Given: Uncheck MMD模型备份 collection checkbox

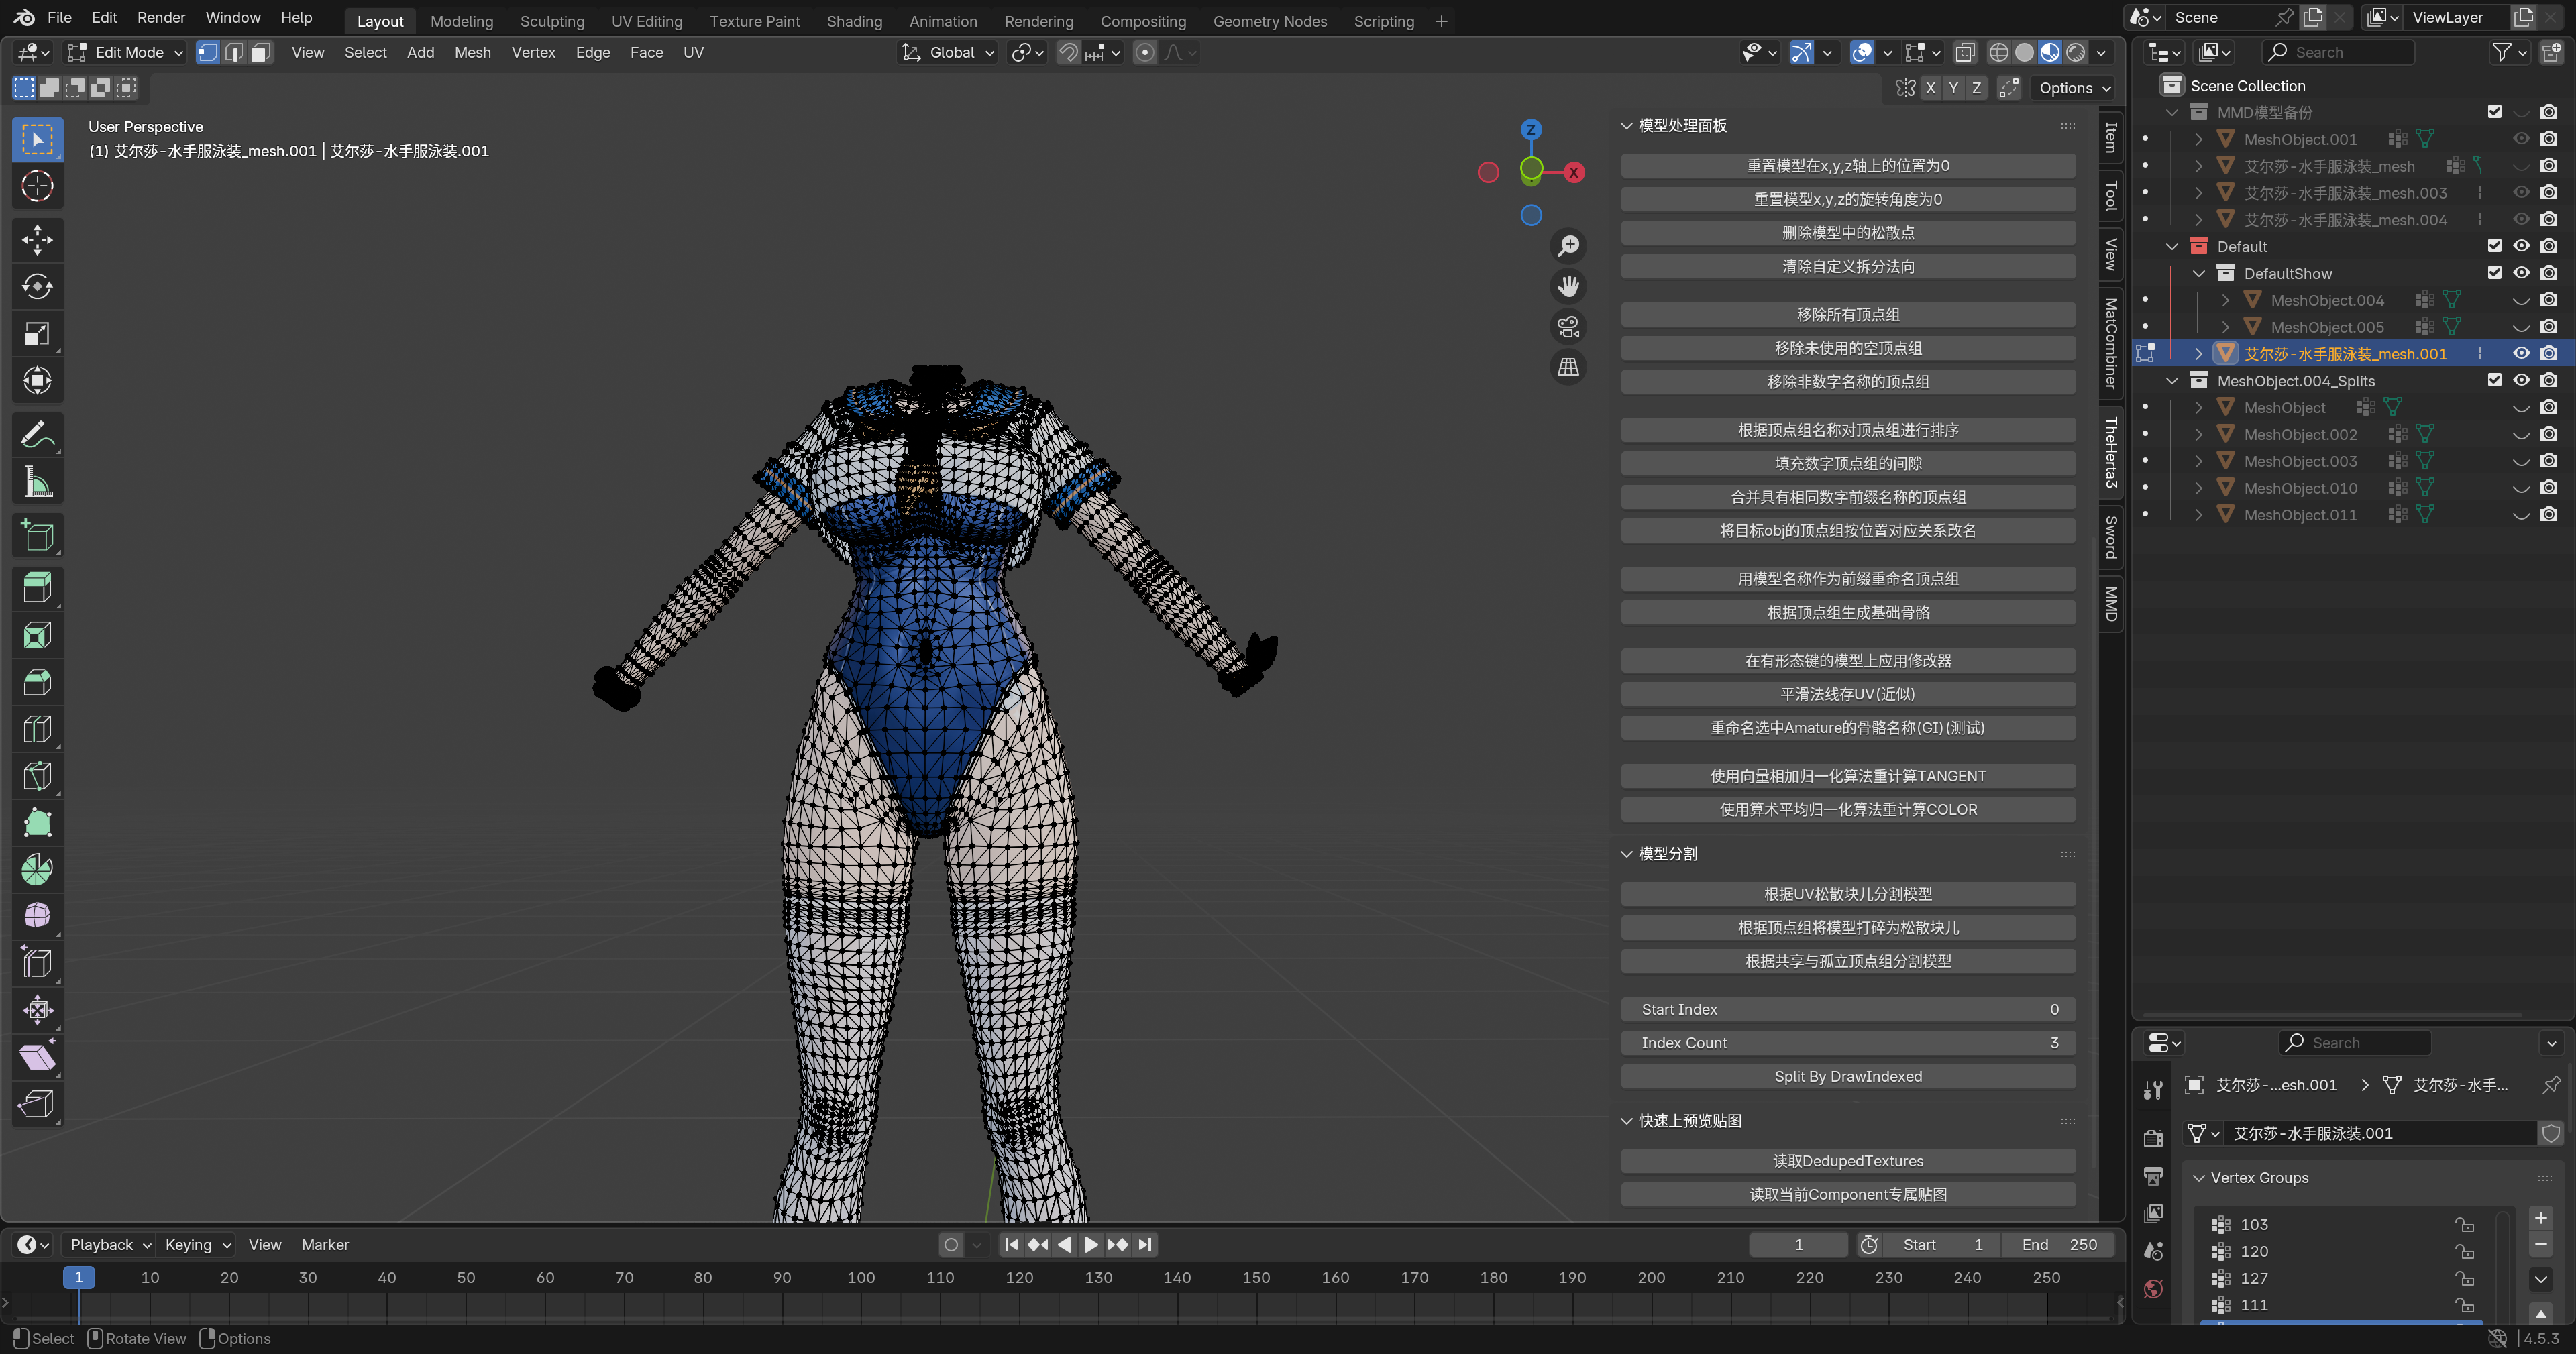Looking at the screenshot, I should (x=2494, y=112).
